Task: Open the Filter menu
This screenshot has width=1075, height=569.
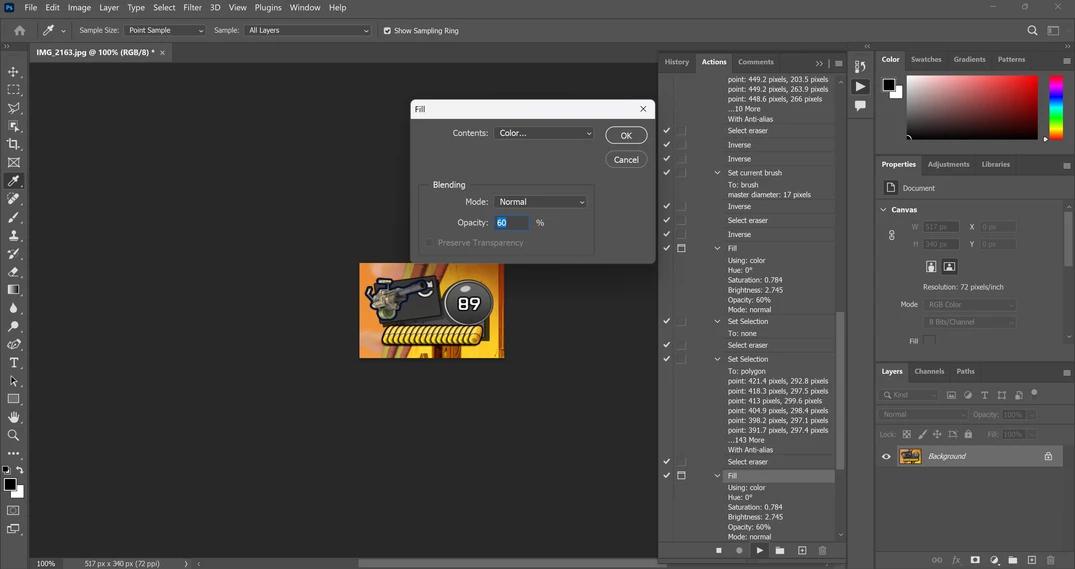Action: click(x=192, y=7)
